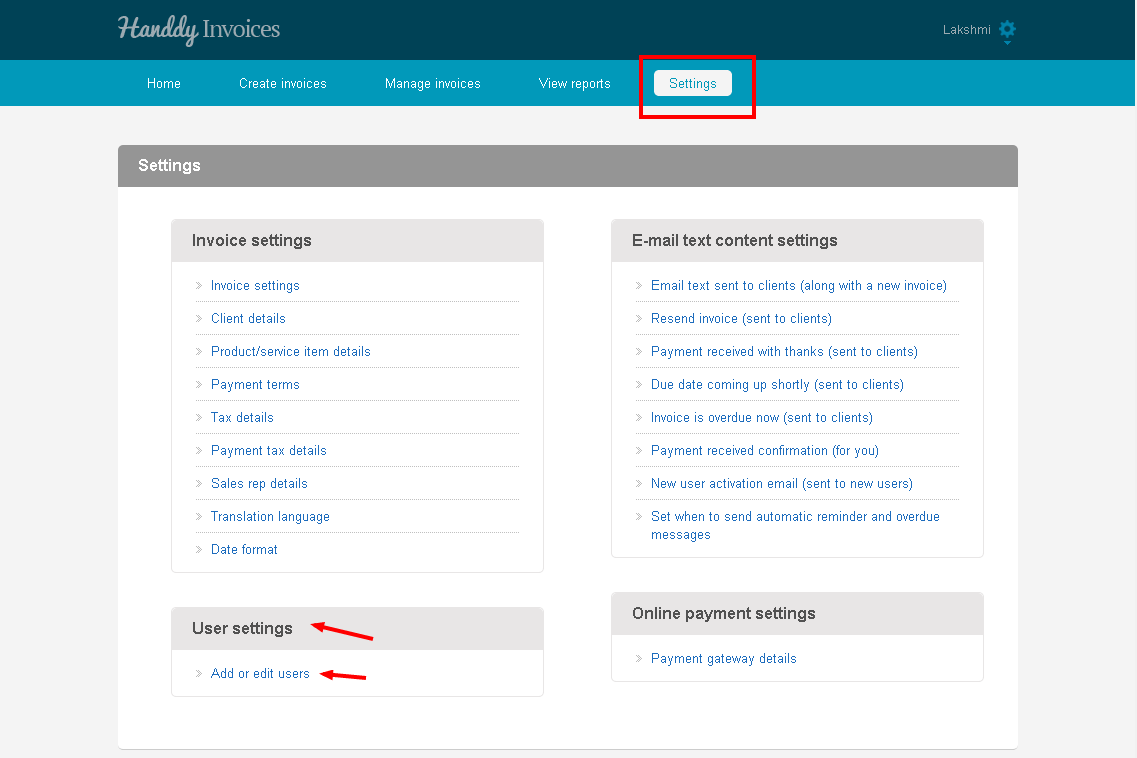Click the Invoice settings panel heading

pos(252,241)
